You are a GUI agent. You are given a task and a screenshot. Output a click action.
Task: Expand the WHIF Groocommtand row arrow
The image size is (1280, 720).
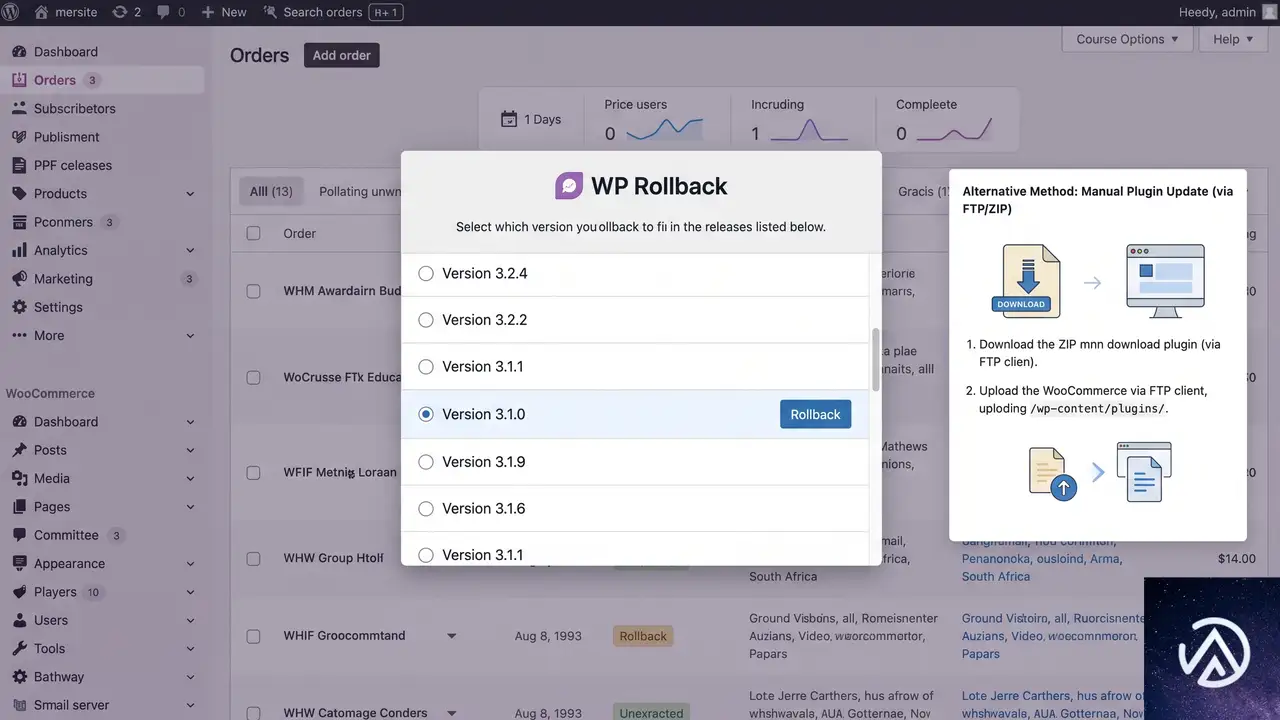(x=451, y=636)
